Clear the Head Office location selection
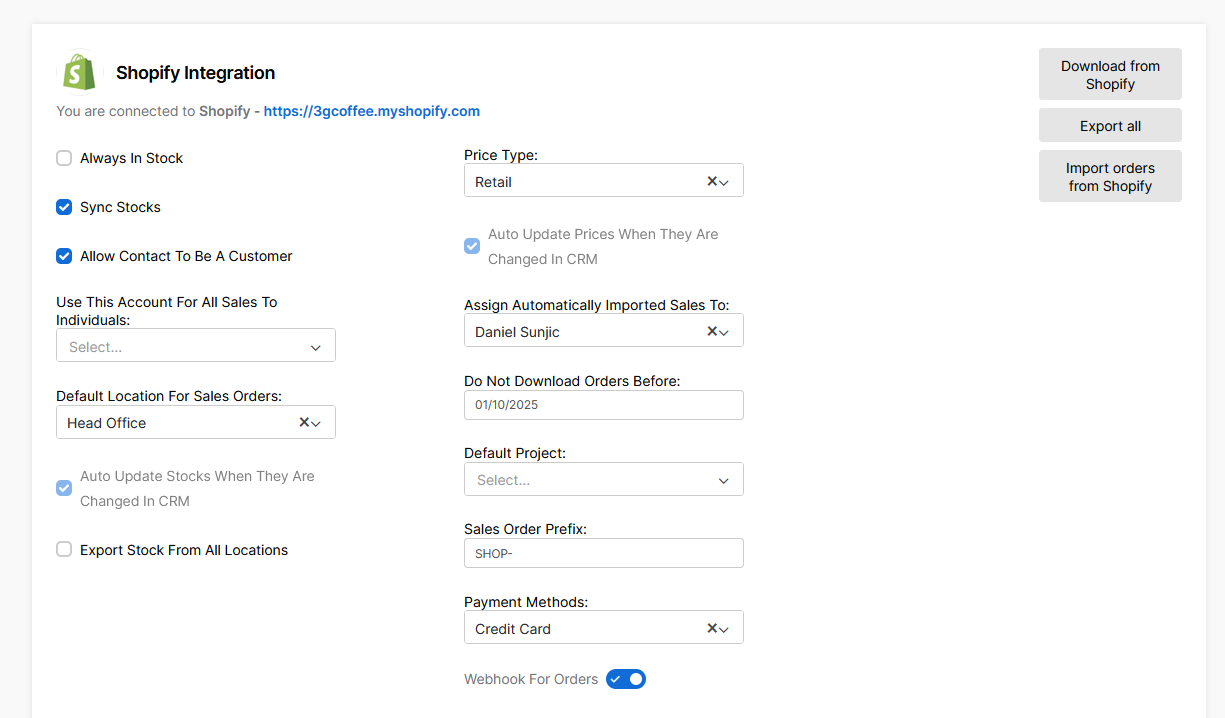Image resolution: width=1225 pixels, height=718 pixels. pyautogui.click(x=304, y=423)
